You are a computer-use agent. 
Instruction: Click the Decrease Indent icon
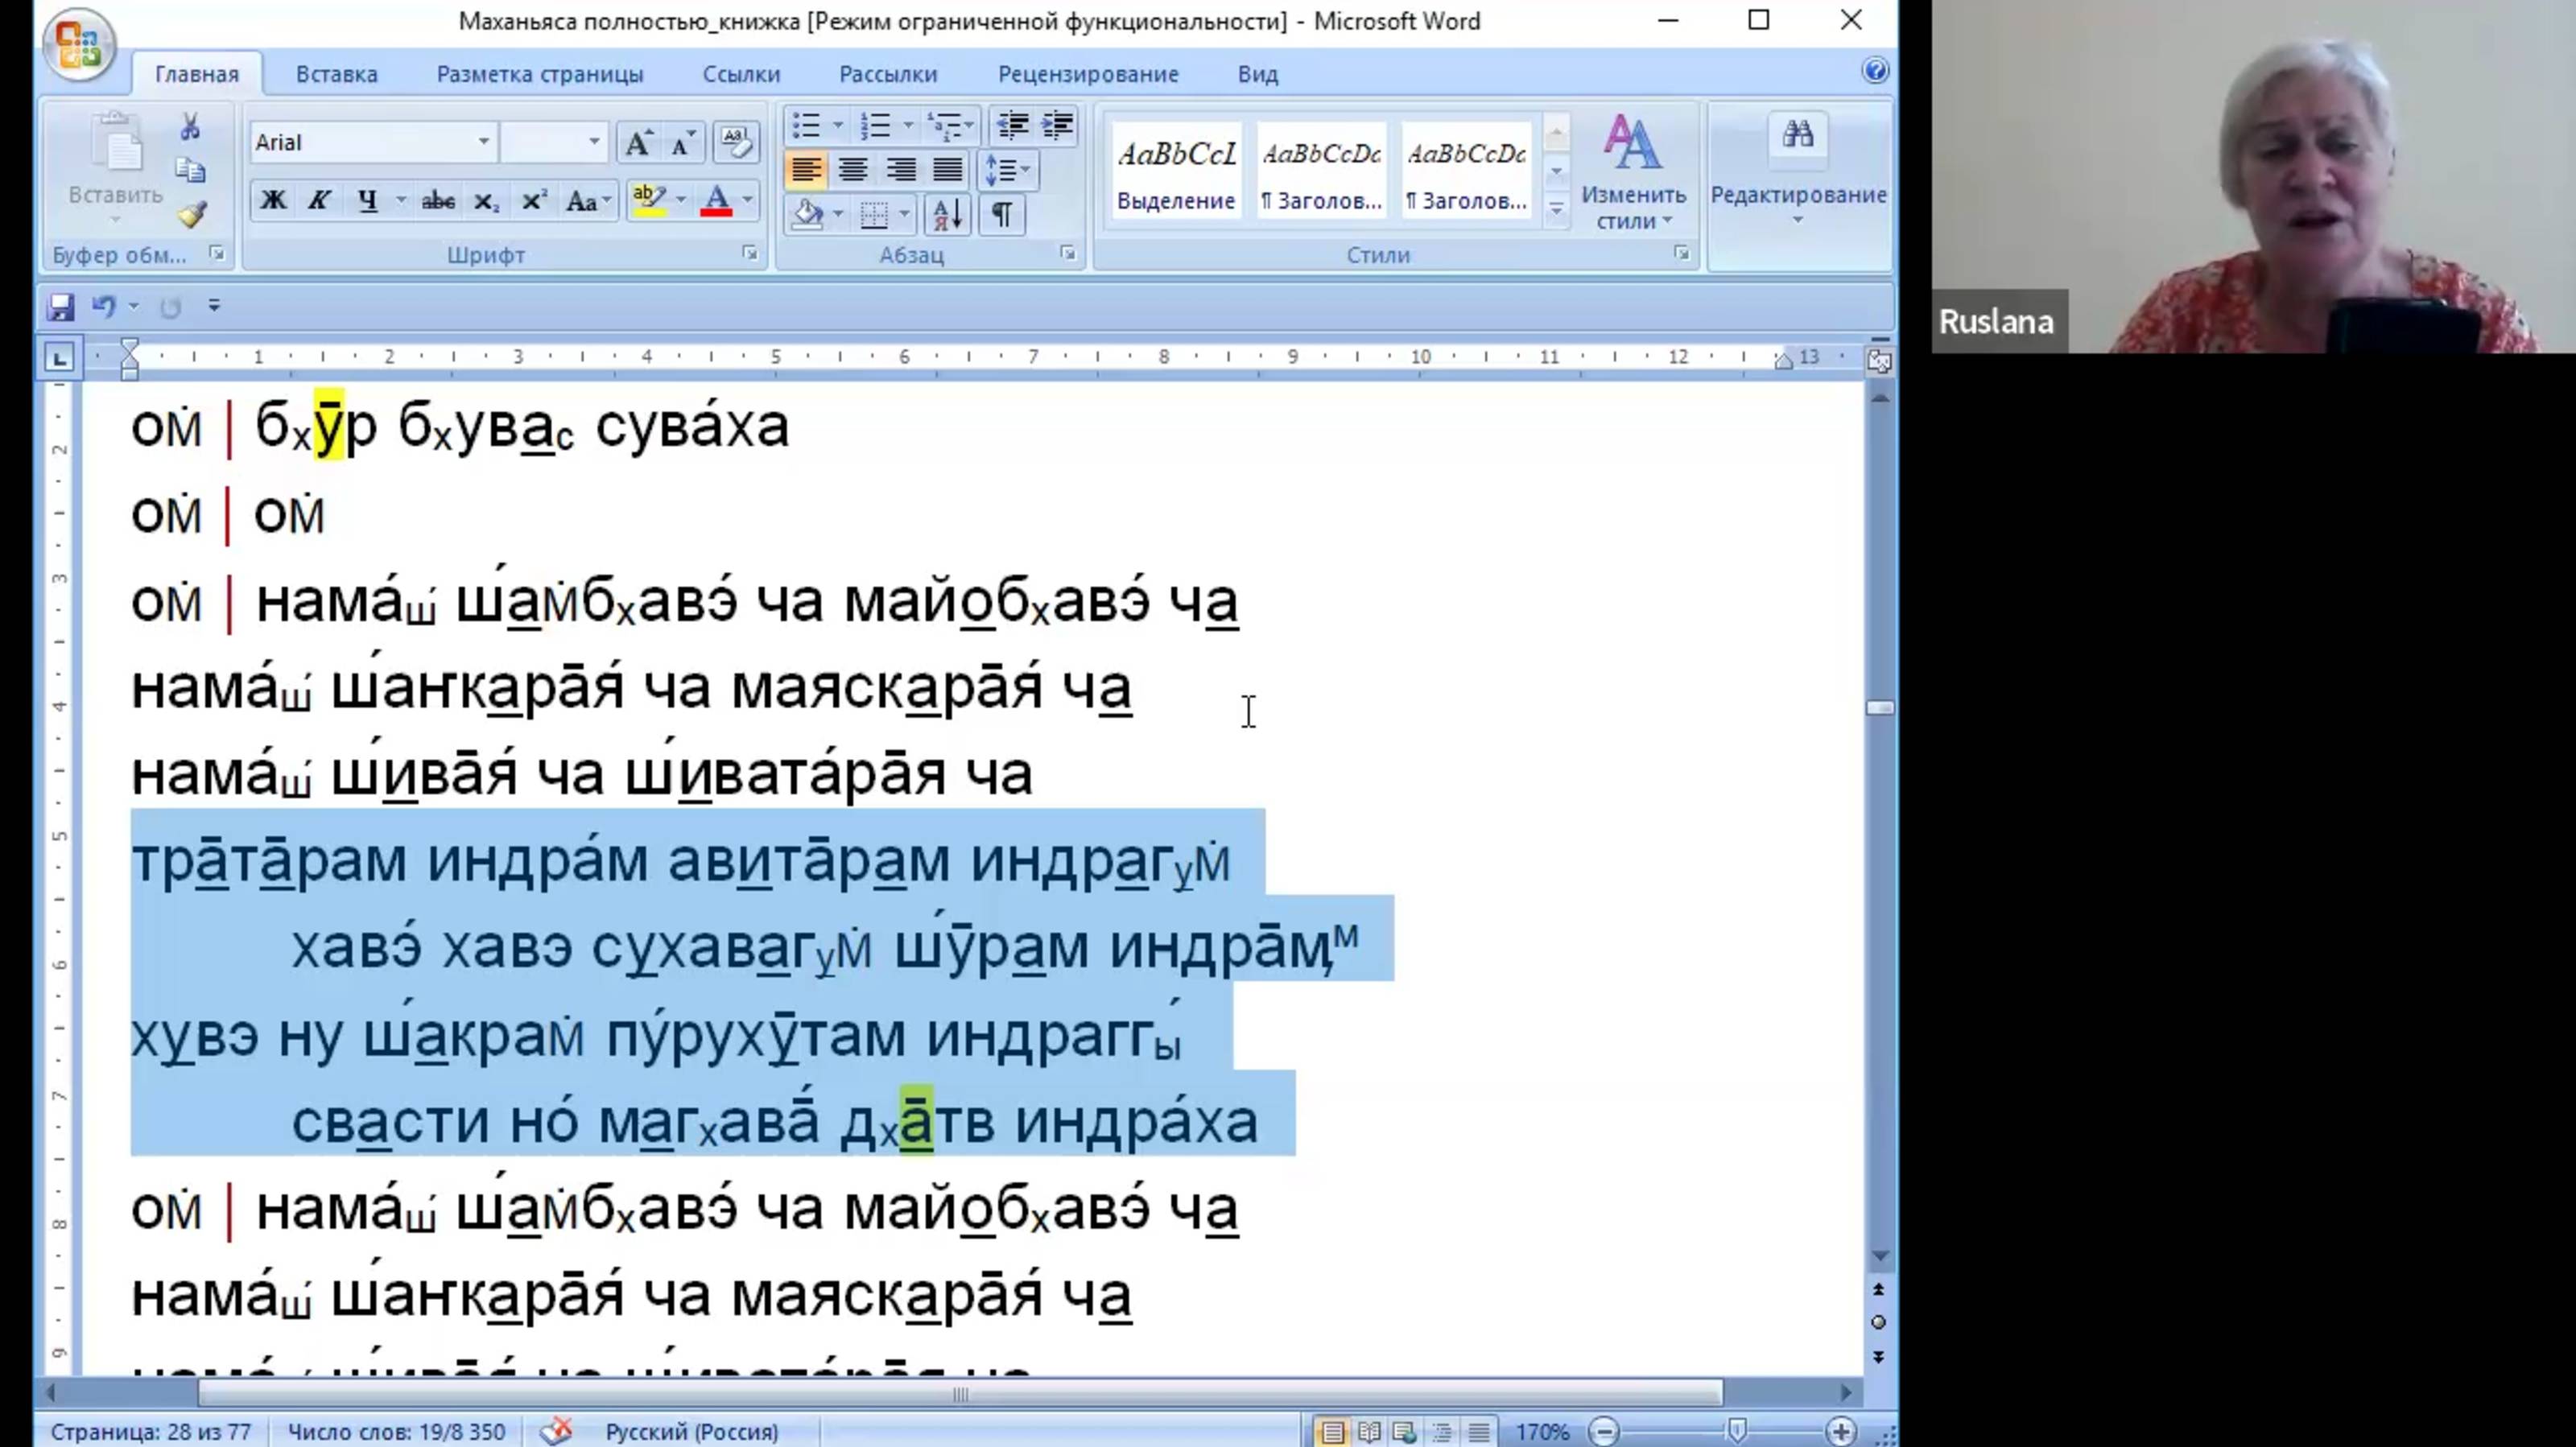(1012, 126)
